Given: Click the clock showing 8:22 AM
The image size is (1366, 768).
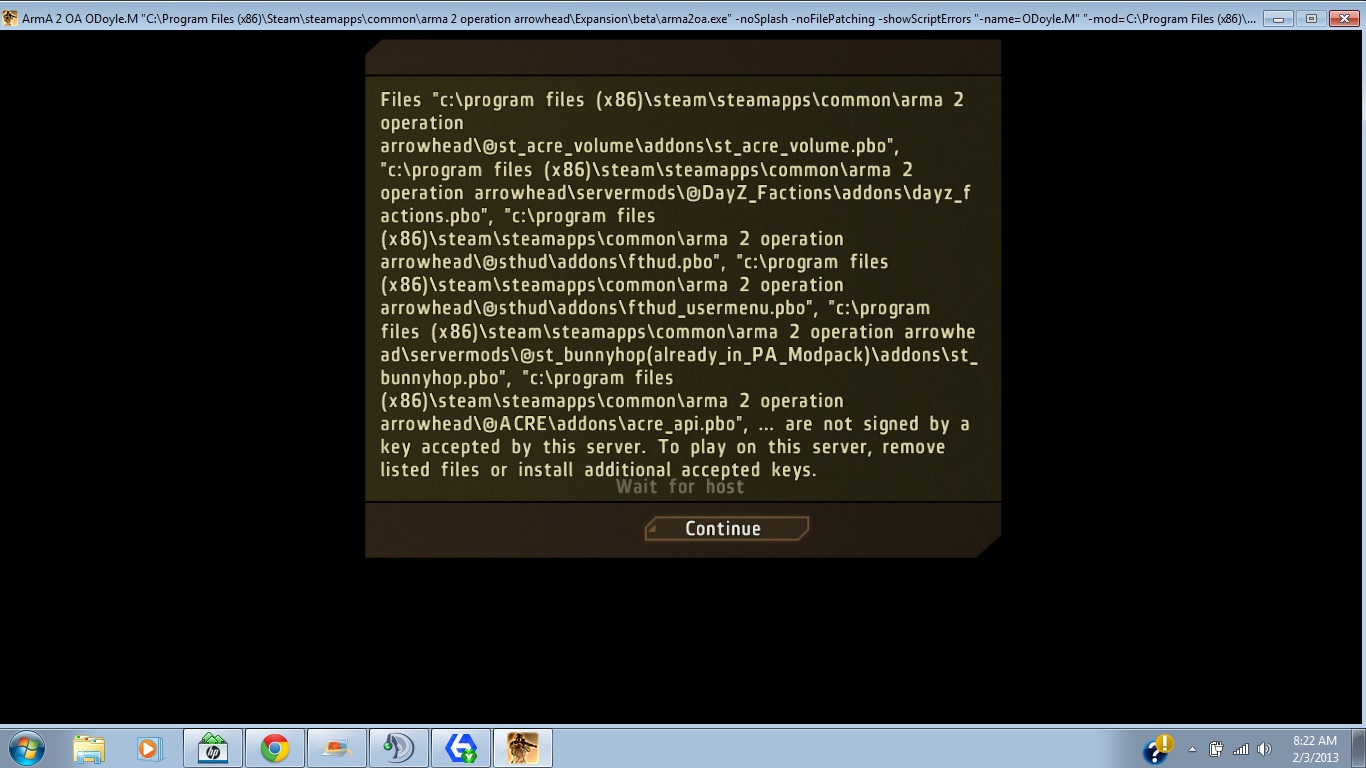Looking at the screenshot, I should click(1315, 740).
